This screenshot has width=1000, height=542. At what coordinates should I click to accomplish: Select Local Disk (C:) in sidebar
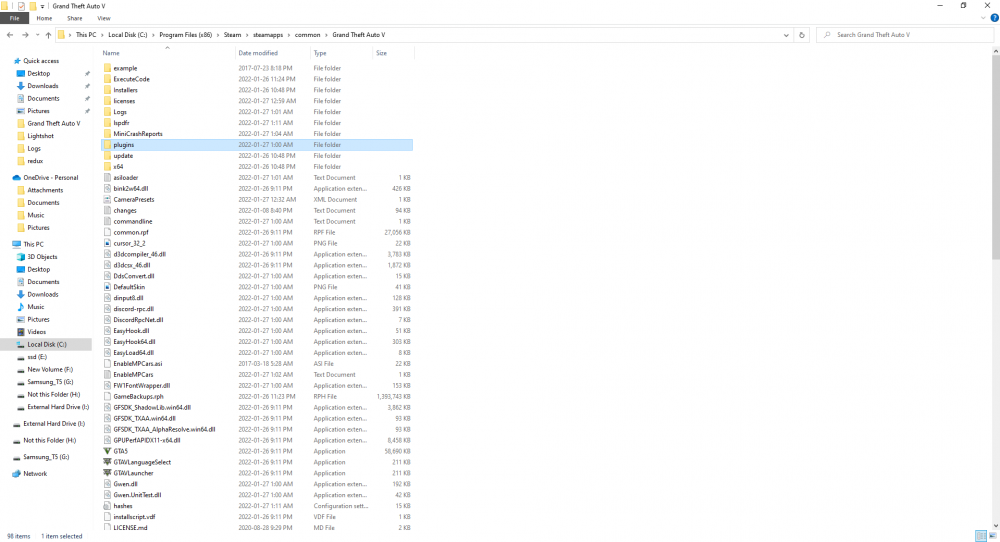click(47, 344)
